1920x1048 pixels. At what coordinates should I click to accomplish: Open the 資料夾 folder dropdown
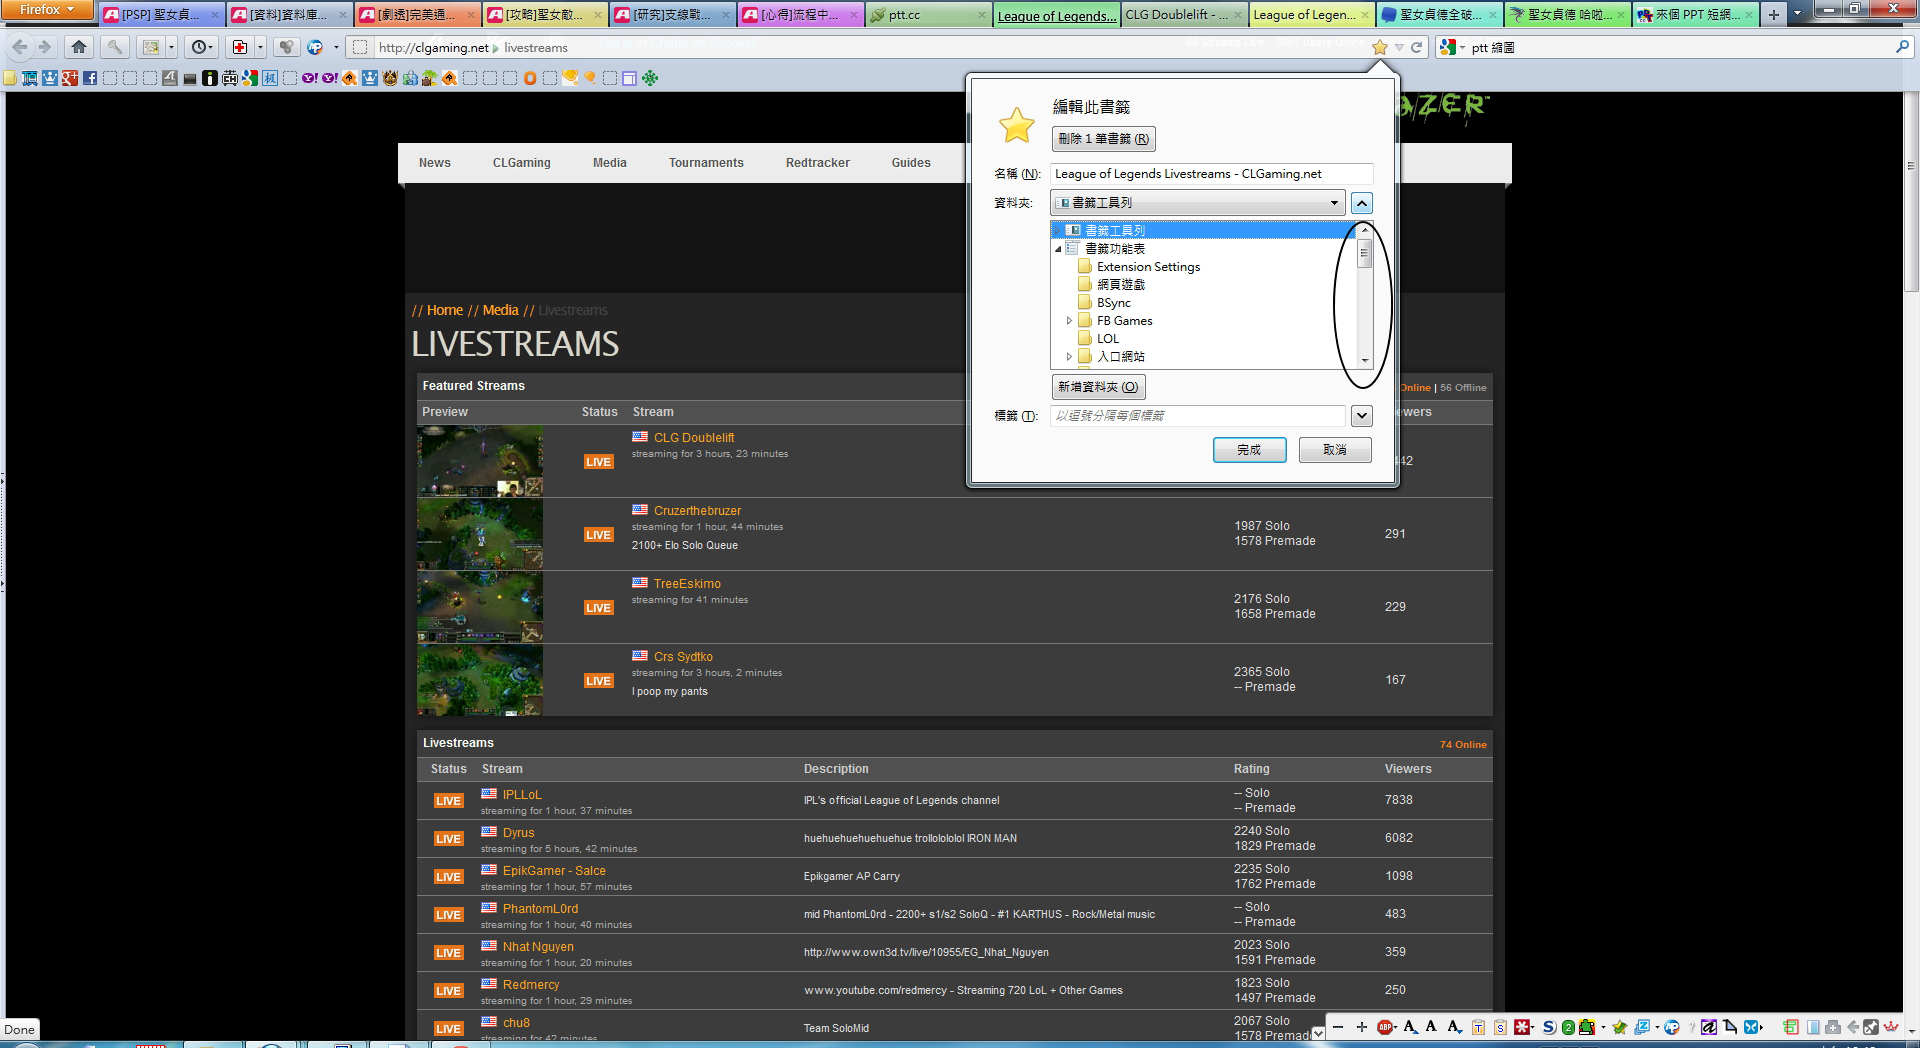click(1197, 203)
